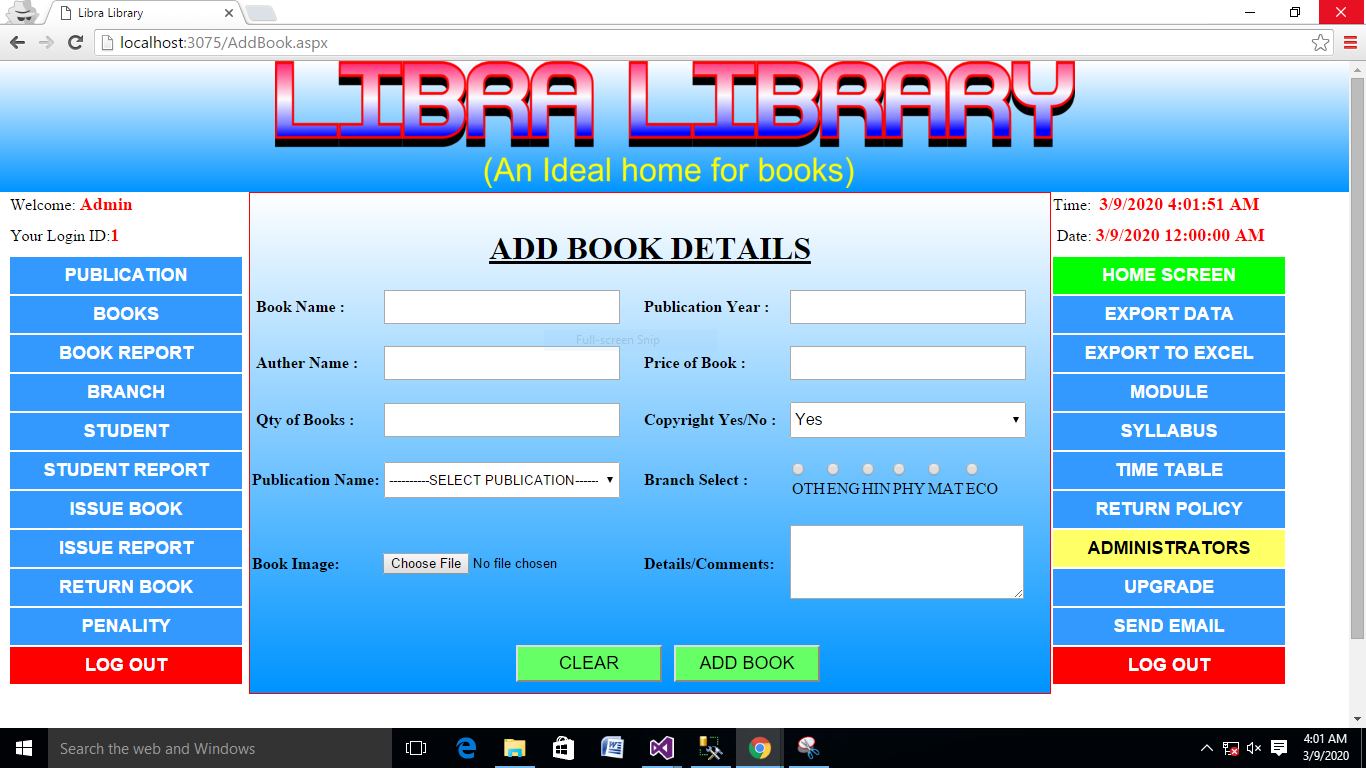Open Microsoft Word from the taskbar
1366x768 pixels.
click(612, 748)
